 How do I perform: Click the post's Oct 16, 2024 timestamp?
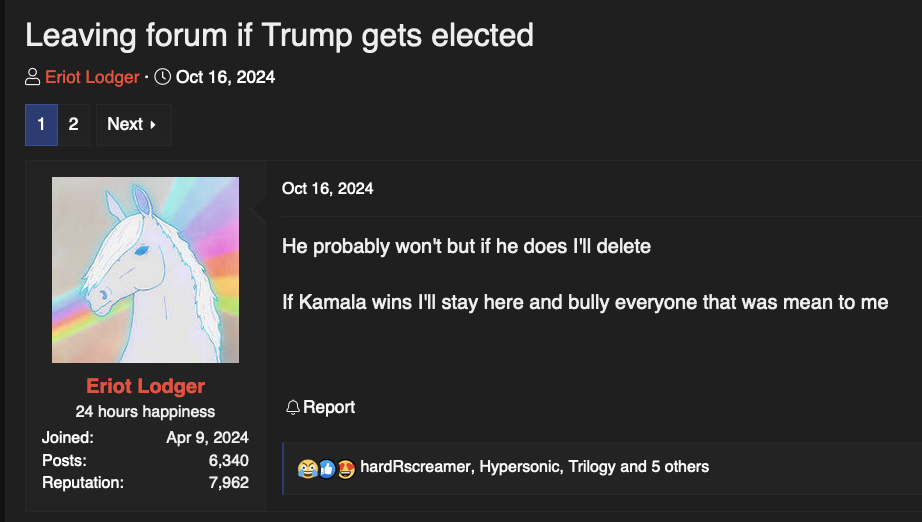click(x=327, y=188)
